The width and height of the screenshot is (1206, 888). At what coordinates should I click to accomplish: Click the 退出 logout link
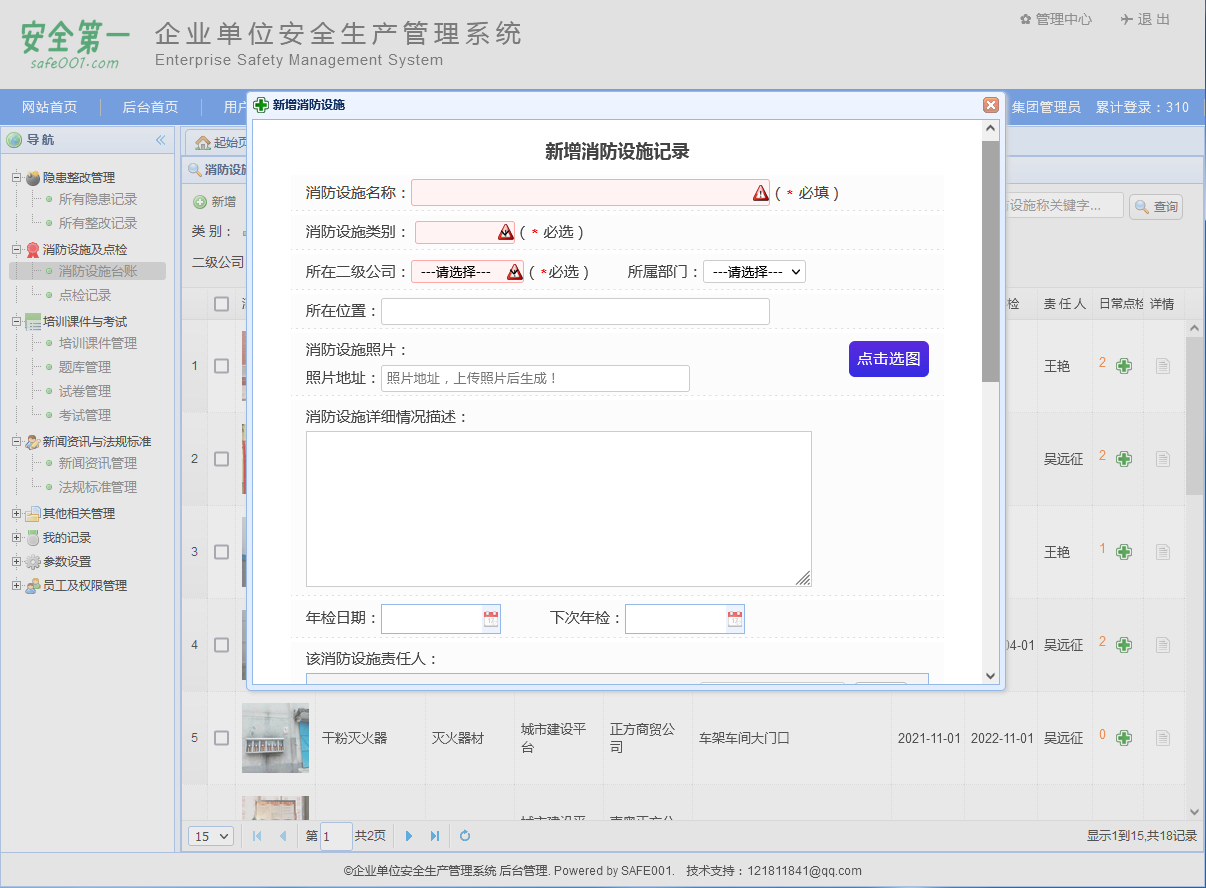pos(1146,19)
